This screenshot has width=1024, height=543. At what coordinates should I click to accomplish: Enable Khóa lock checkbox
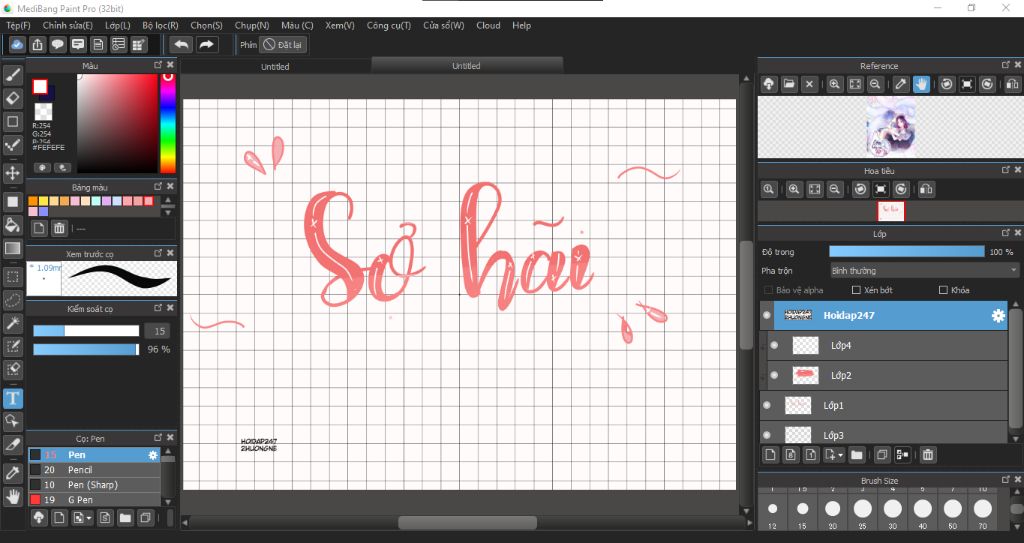(x=943, y=290)
